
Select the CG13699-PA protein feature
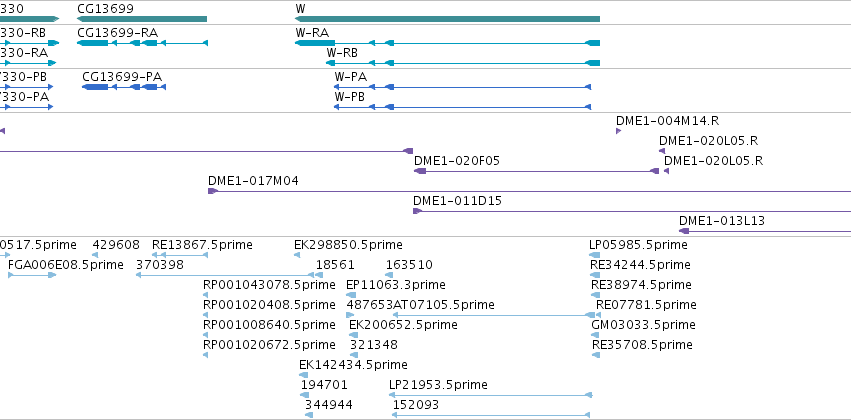(x=124, y=87)
